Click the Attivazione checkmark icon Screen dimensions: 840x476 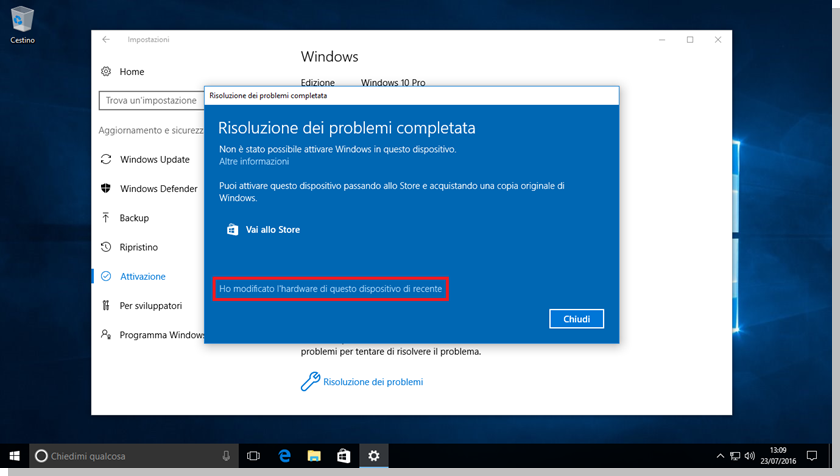[106, 276]
